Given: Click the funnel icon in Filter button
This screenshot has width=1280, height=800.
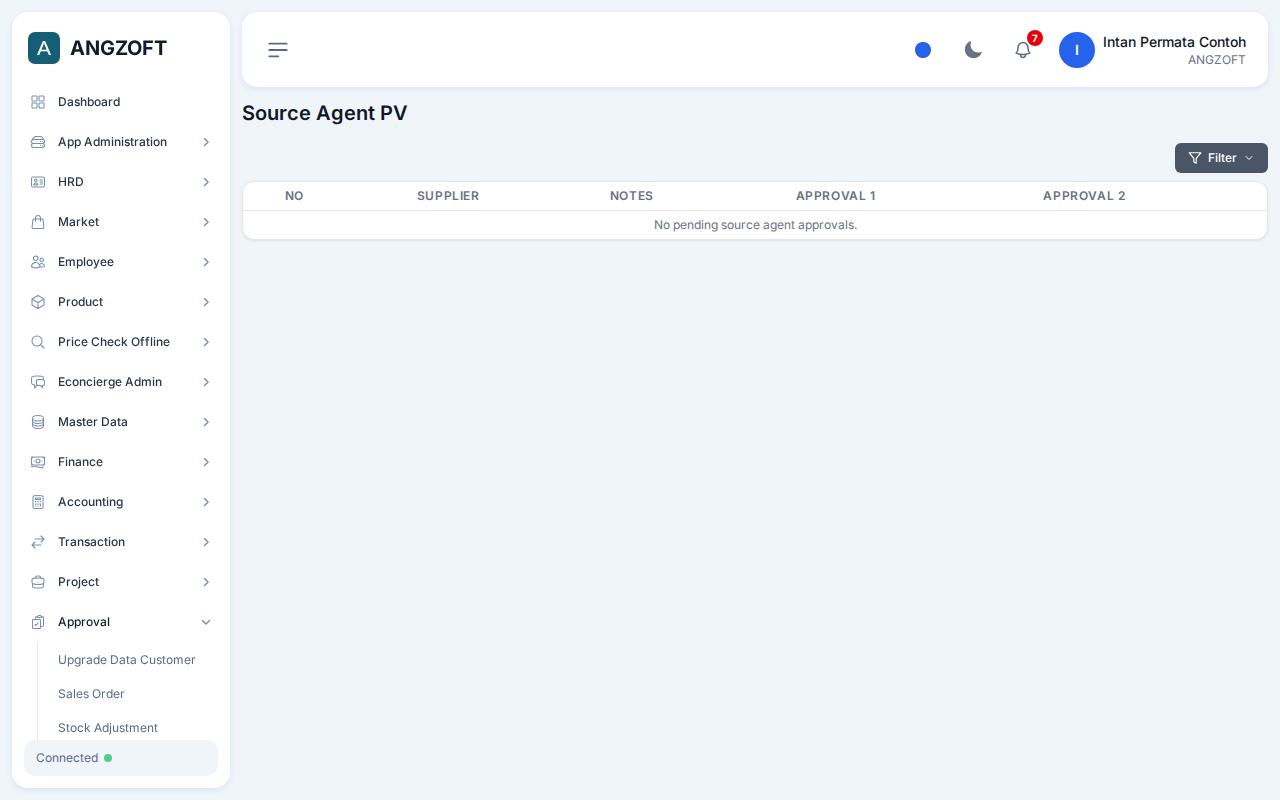Looking at the screenshot, I should pyautogui.click(x=1195, y=158).
